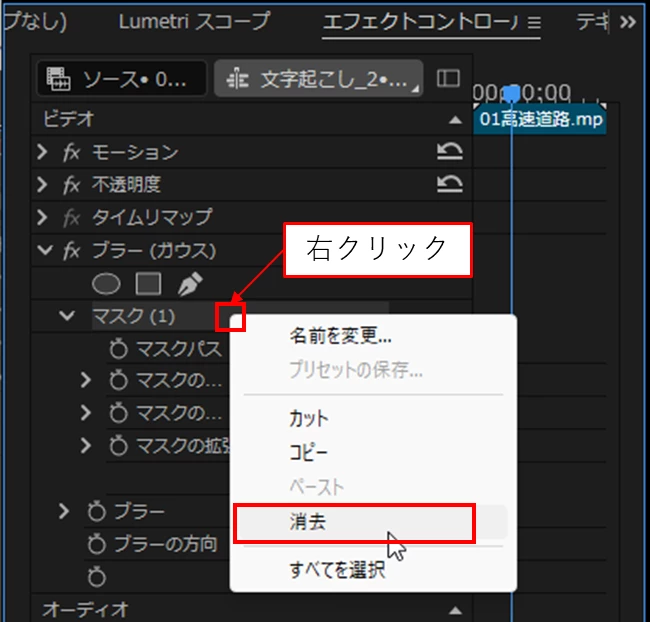Collapse the オーディオ section arrow

(455, 610)
